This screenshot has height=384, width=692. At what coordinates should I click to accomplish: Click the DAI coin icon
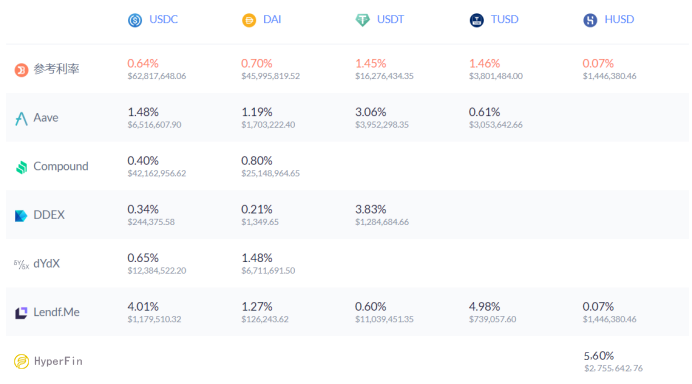click(x=249, y=20)
